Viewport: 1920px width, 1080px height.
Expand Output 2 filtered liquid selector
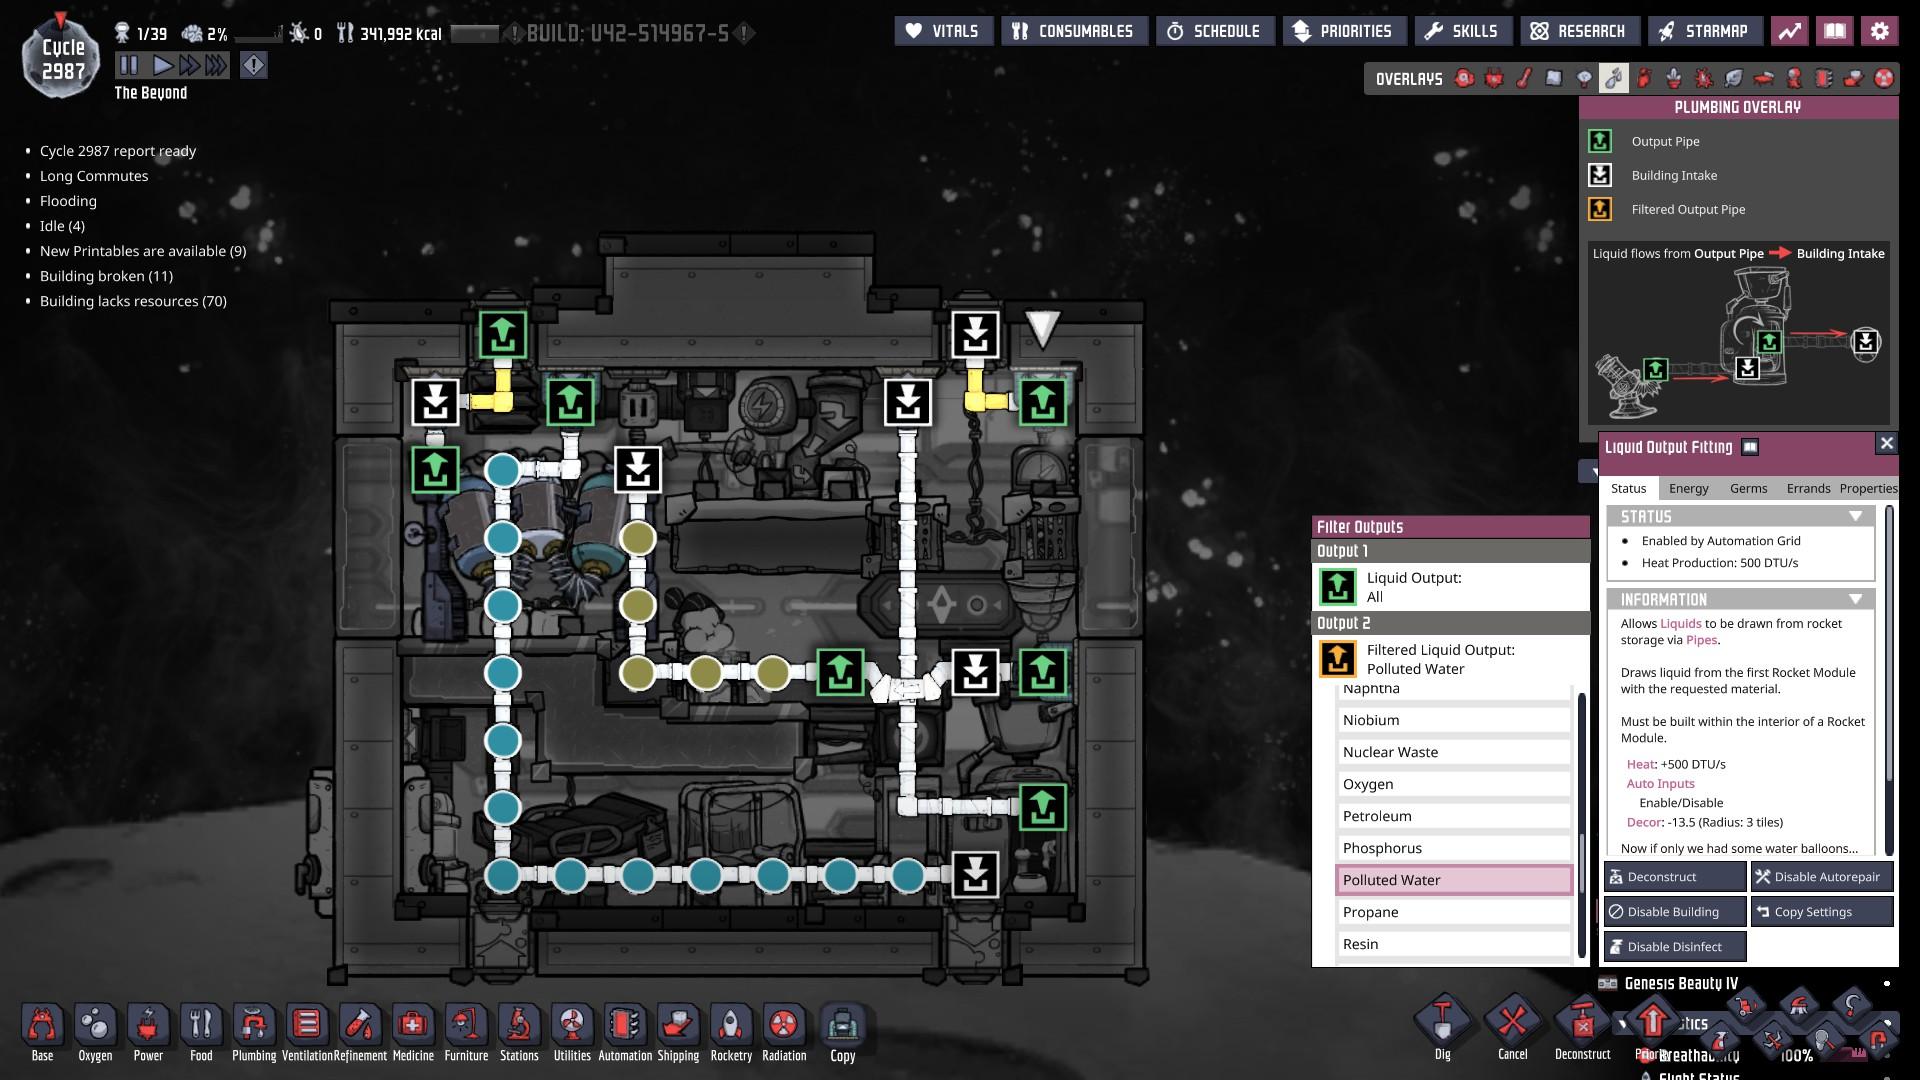pos(1450,660)
